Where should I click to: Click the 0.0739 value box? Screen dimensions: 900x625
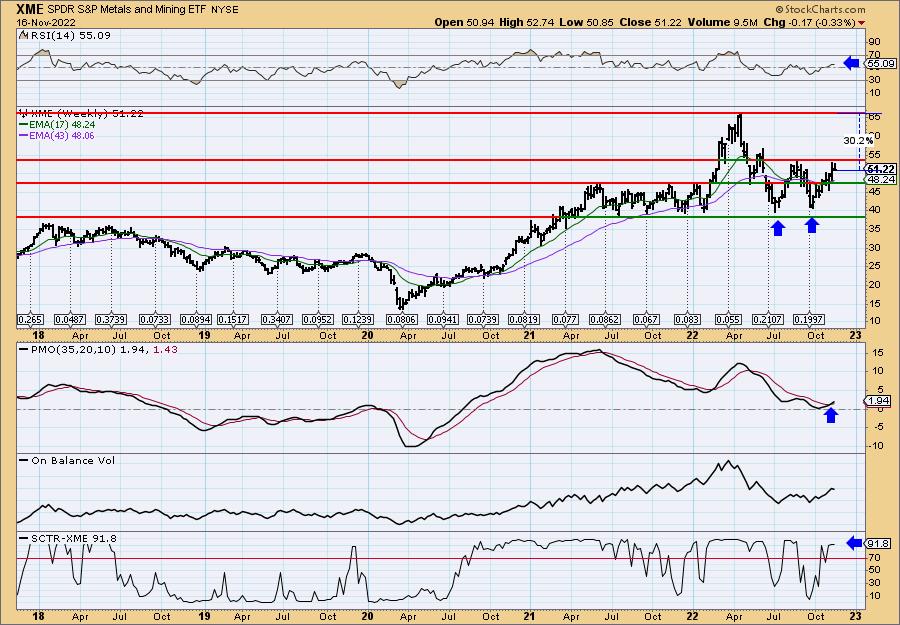coord(483,319)
